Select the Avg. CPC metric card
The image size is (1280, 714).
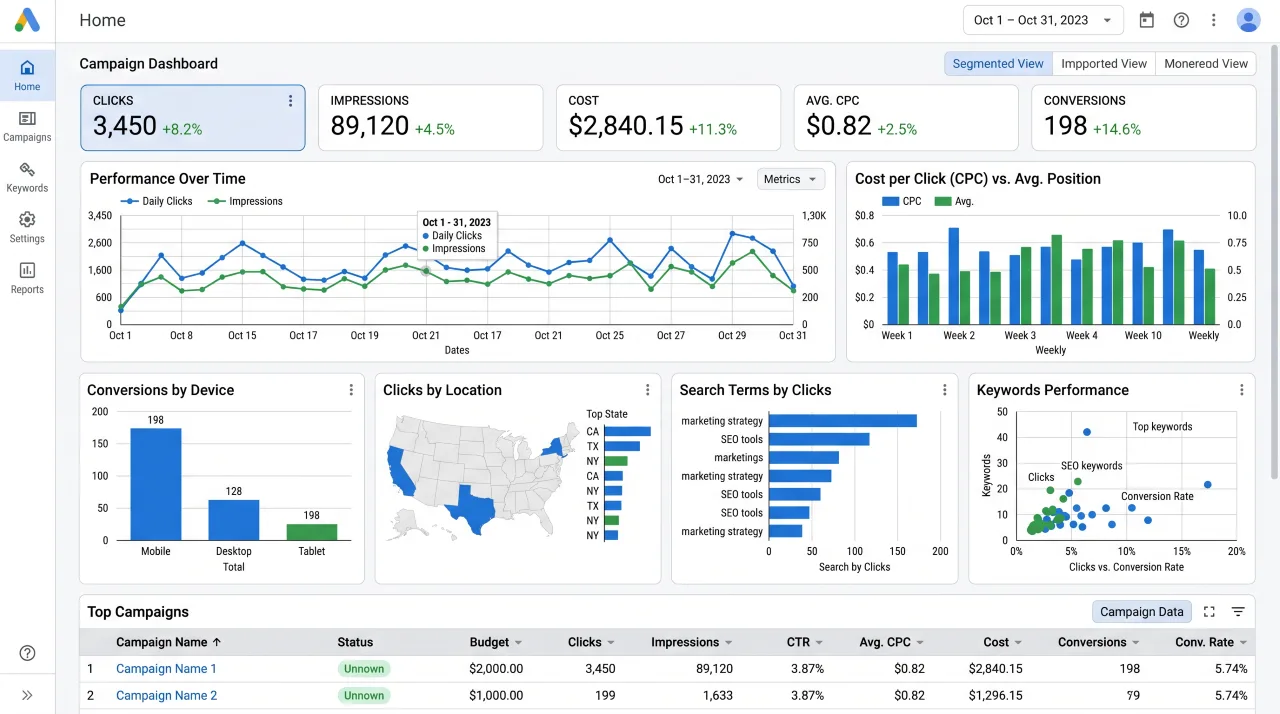pyautogui.click(x=906, y=118)
